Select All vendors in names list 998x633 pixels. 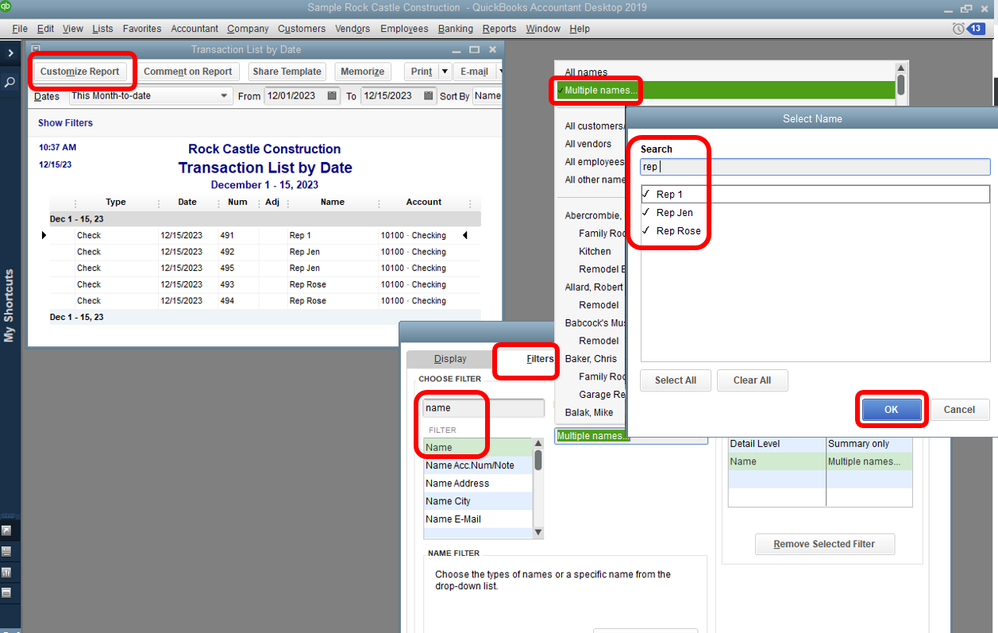coord(588,144)
